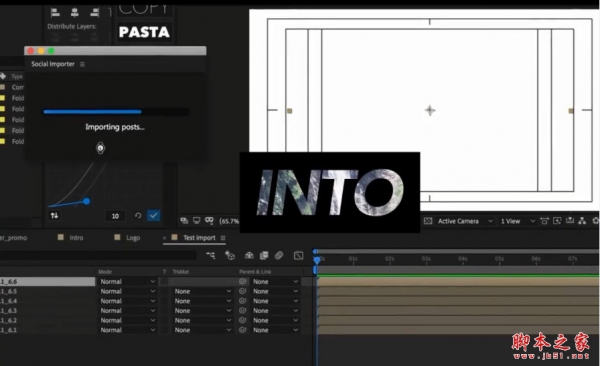Open the Active Camera dropdown
The height and width of the screenshot is (366, 600).
(465, 221)
